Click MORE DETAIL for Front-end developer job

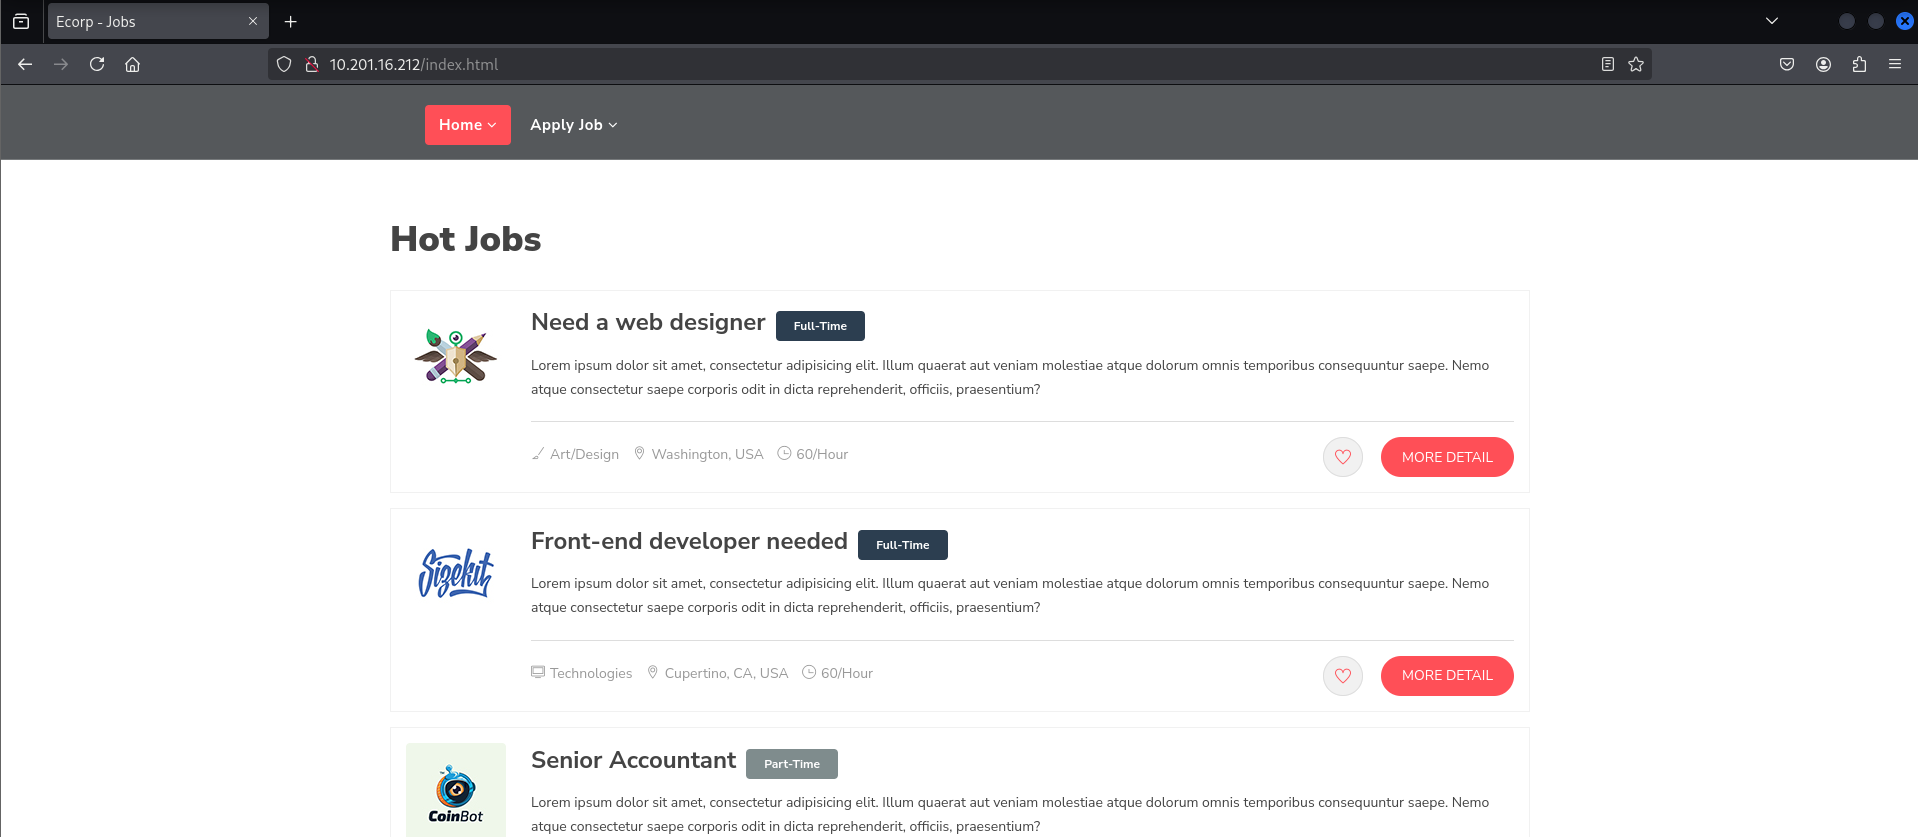1447,676
